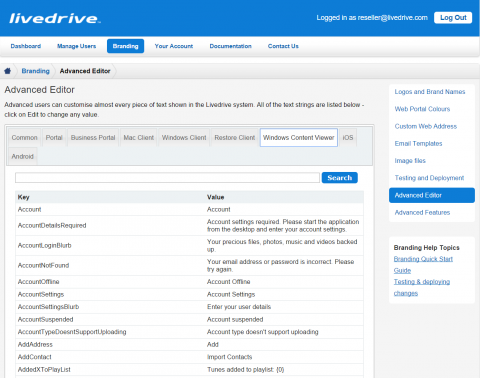Open Testing and Deployment page

coord(429,178)
